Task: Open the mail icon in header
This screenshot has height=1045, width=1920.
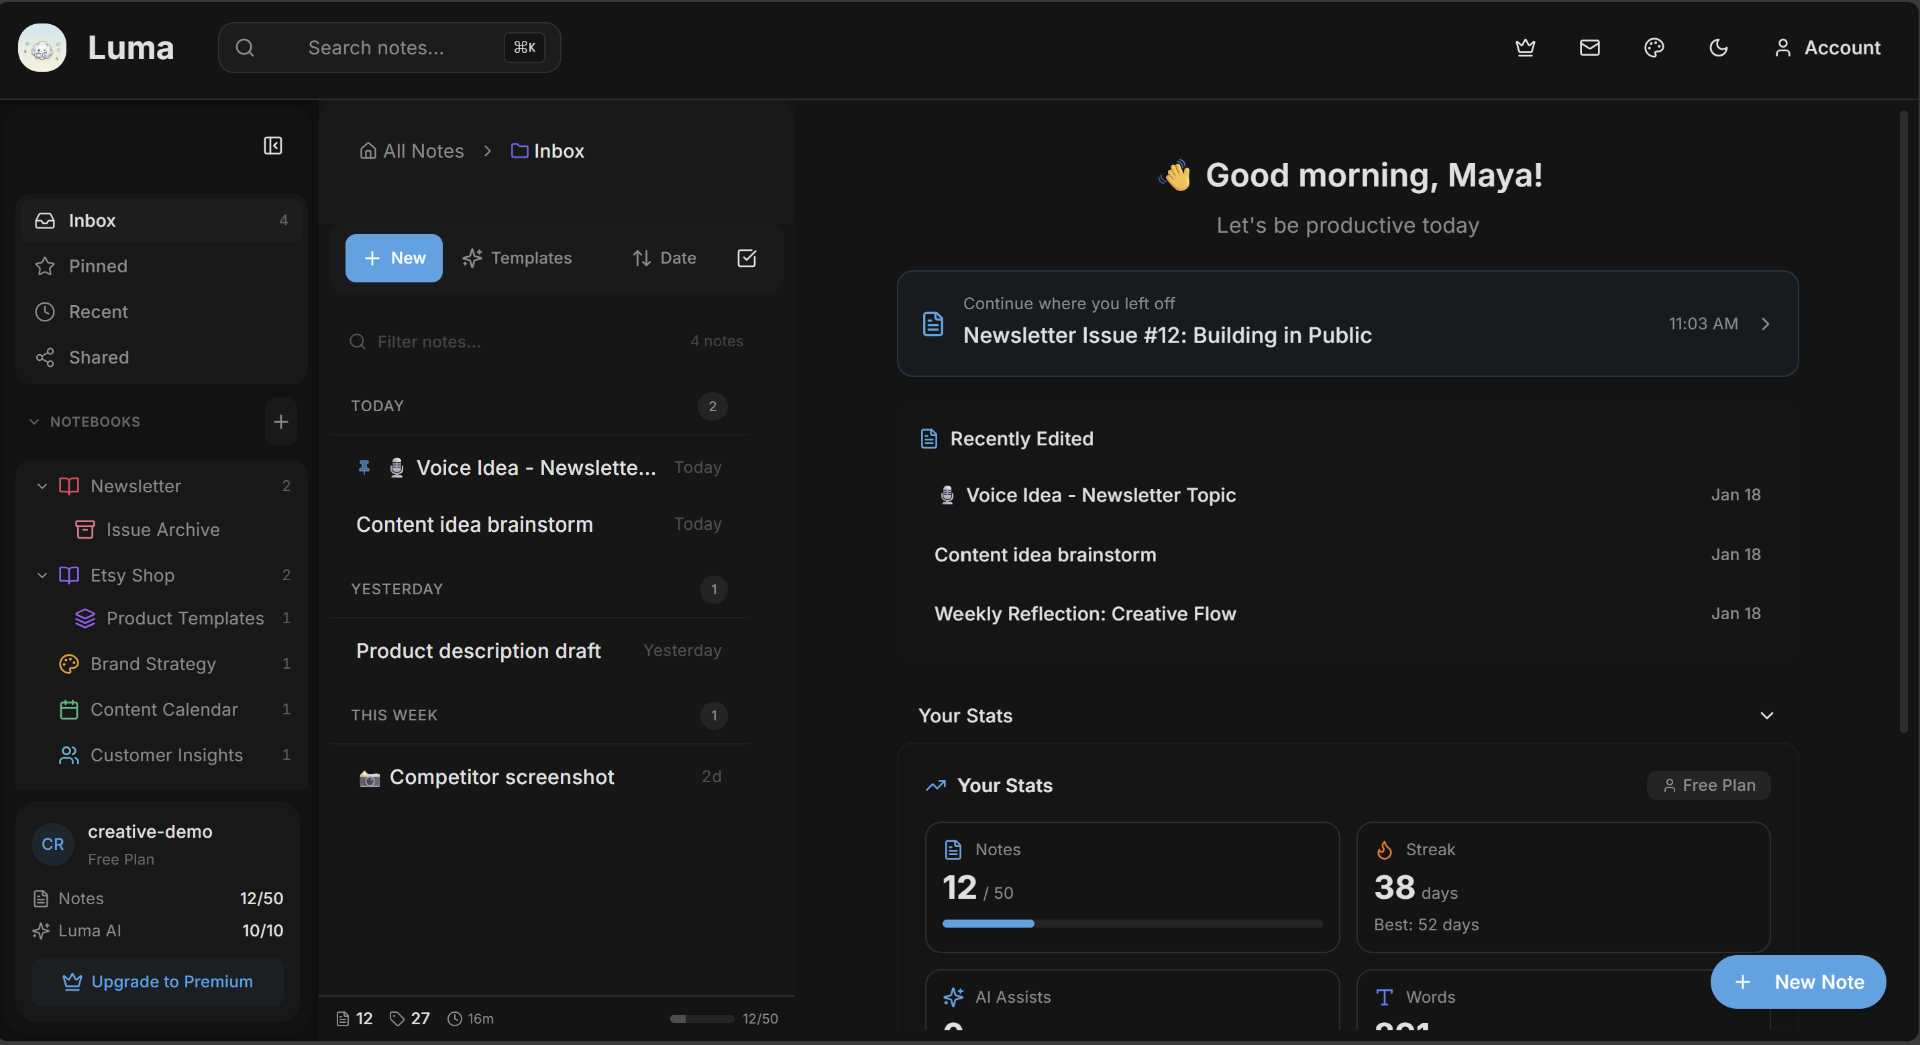Action: pos(1590,48)
